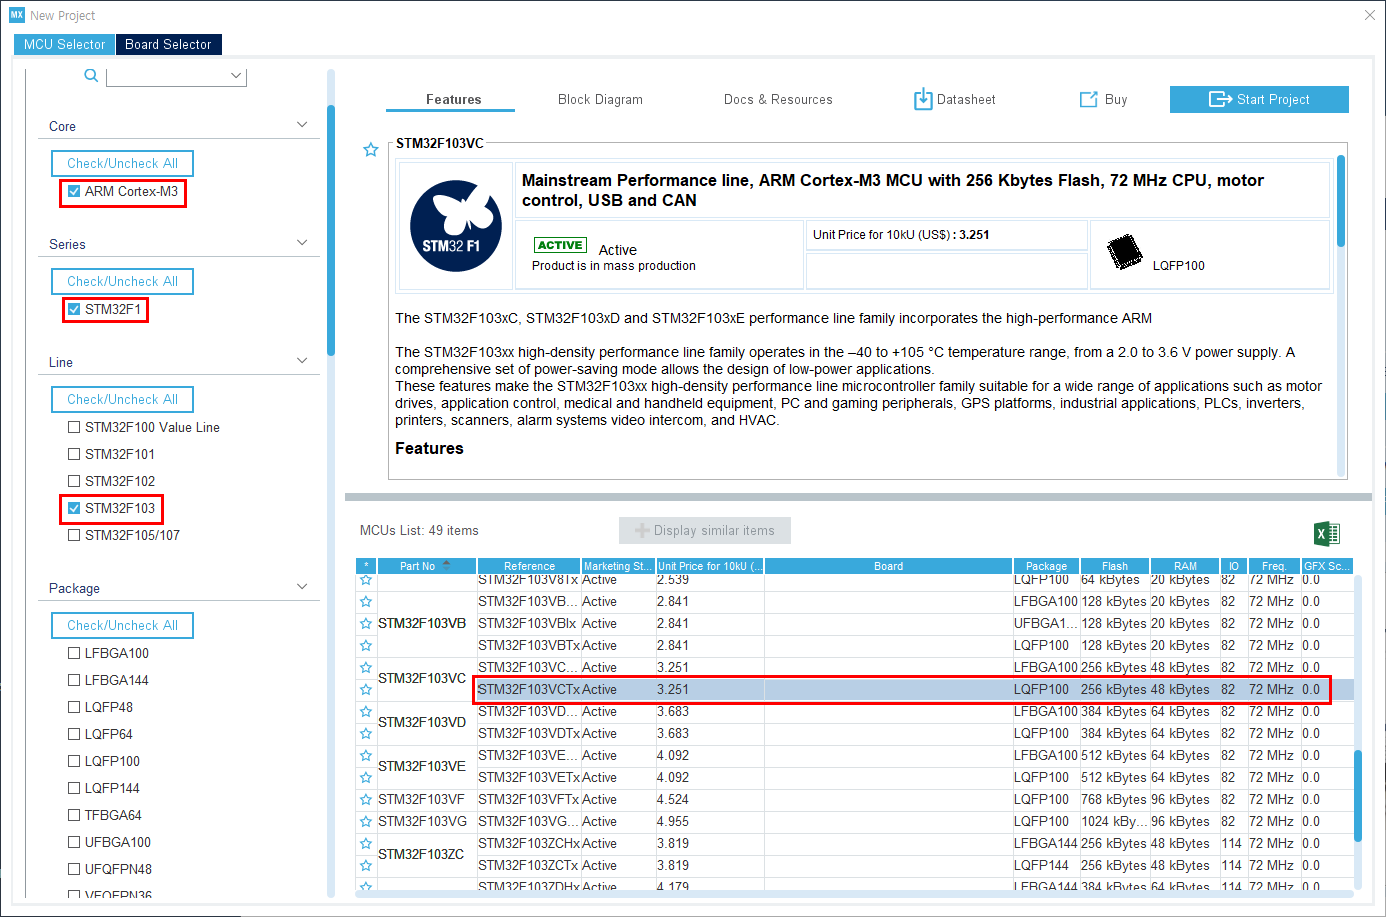The height and width of the screenshot is (917, 1386).
Task: Click the Buy external link icon
Action: point(1089,99)
